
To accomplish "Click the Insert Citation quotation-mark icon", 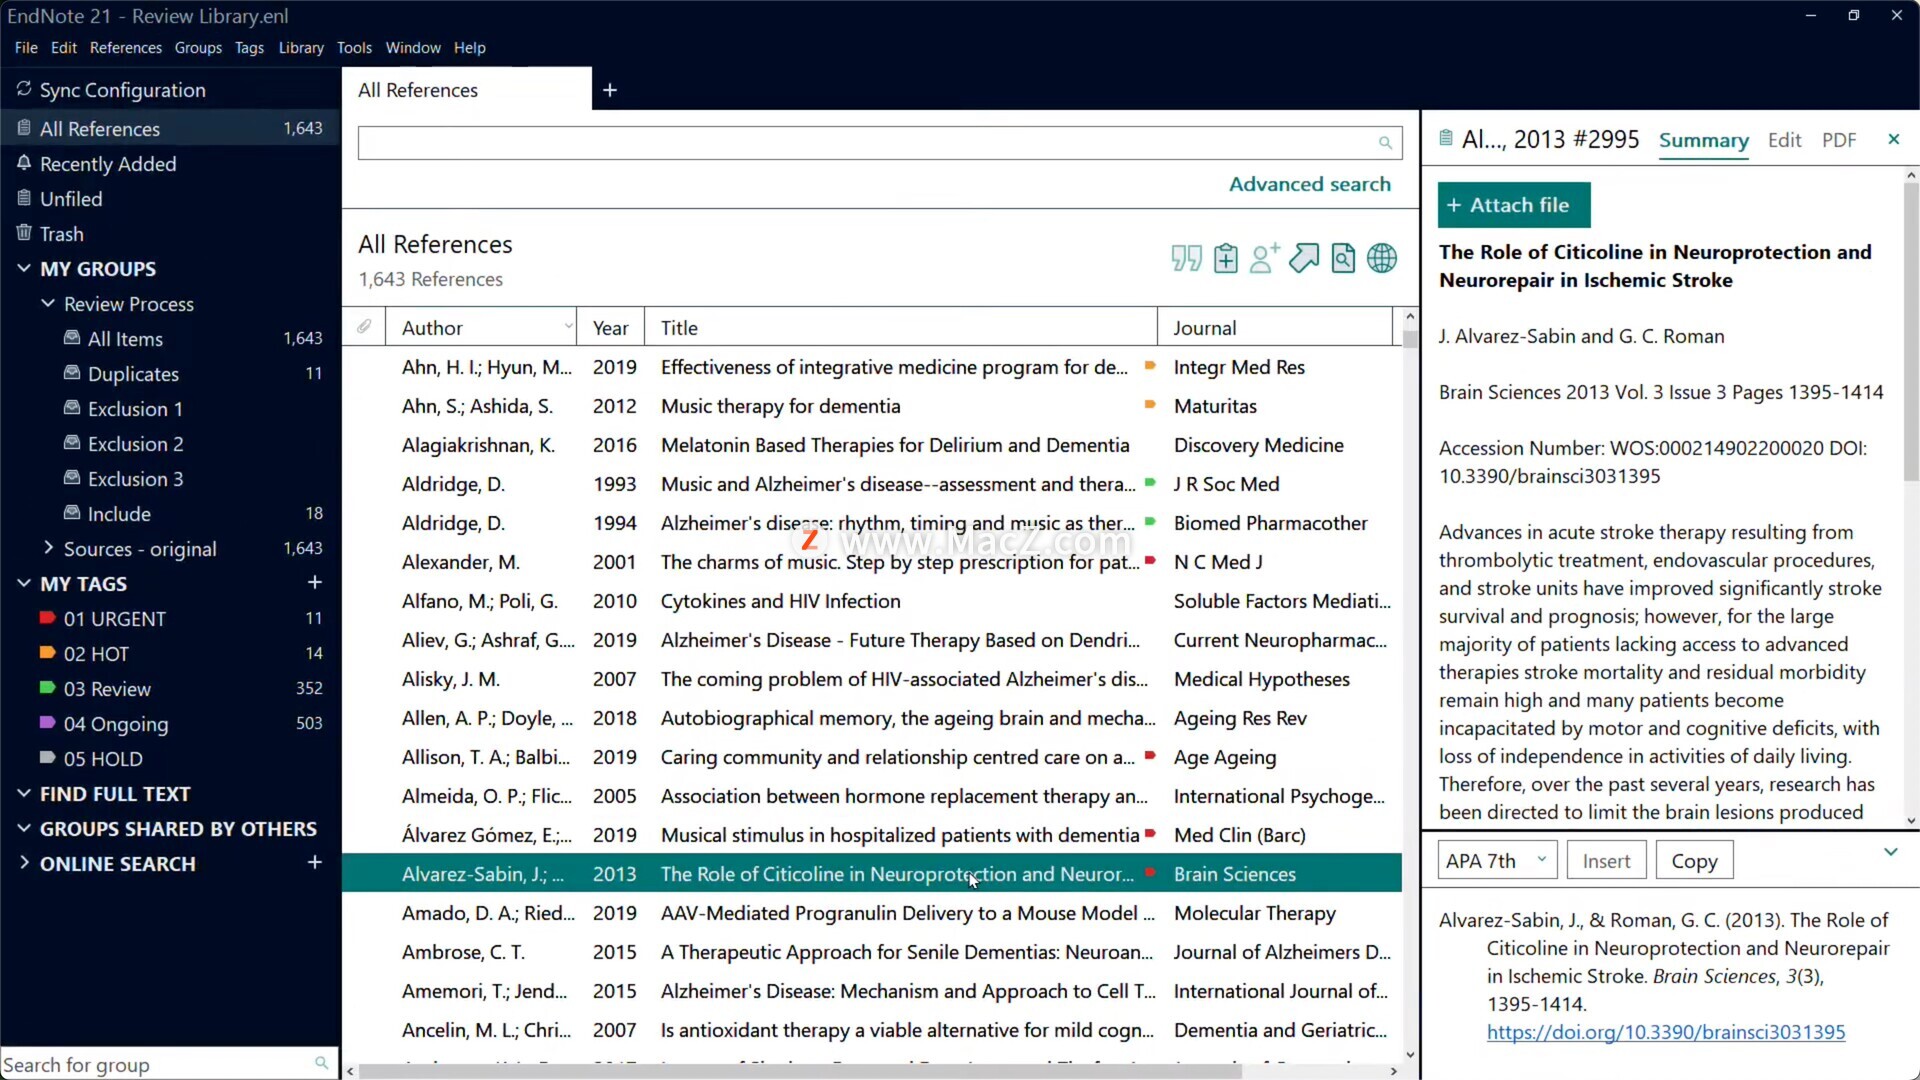I will [x=1186, y=259].
